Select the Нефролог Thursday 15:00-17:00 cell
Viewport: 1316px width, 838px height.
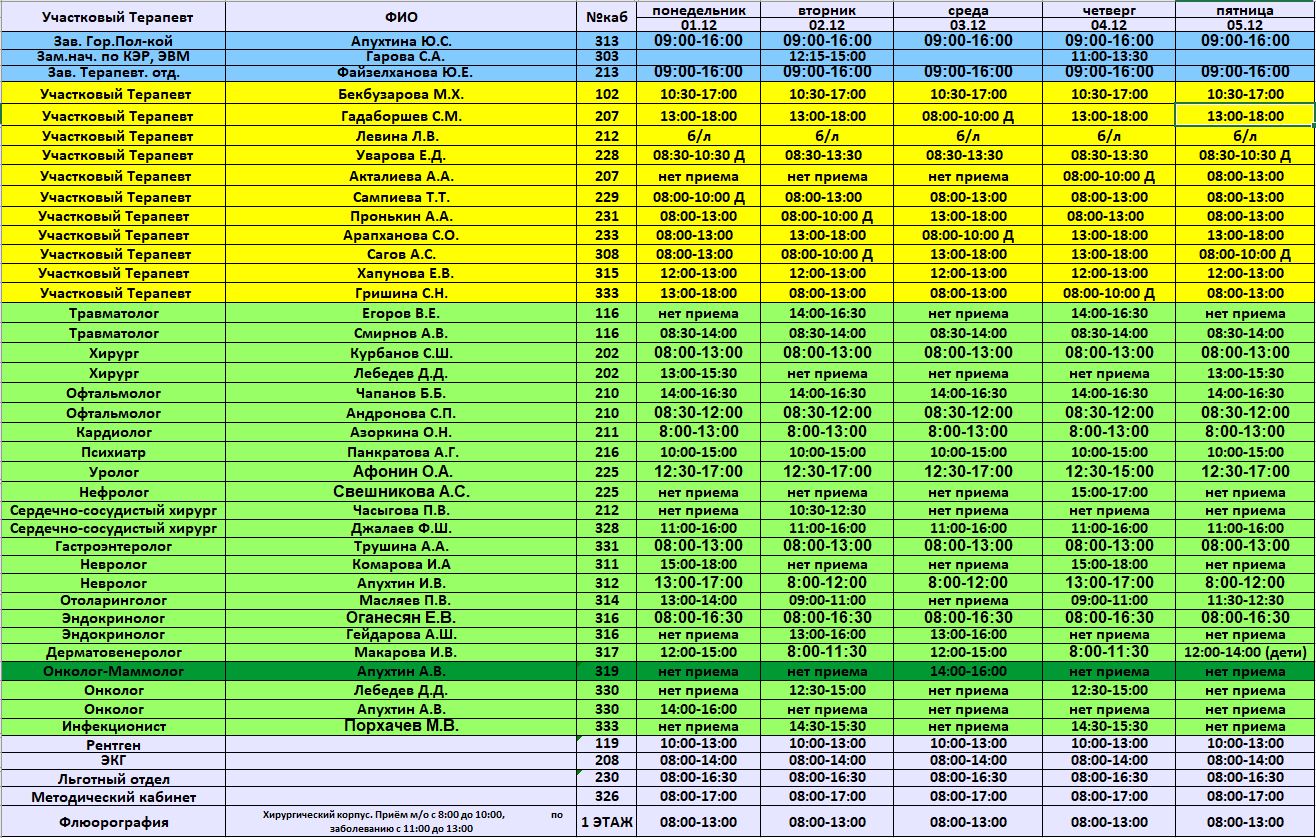(1109, 492)
